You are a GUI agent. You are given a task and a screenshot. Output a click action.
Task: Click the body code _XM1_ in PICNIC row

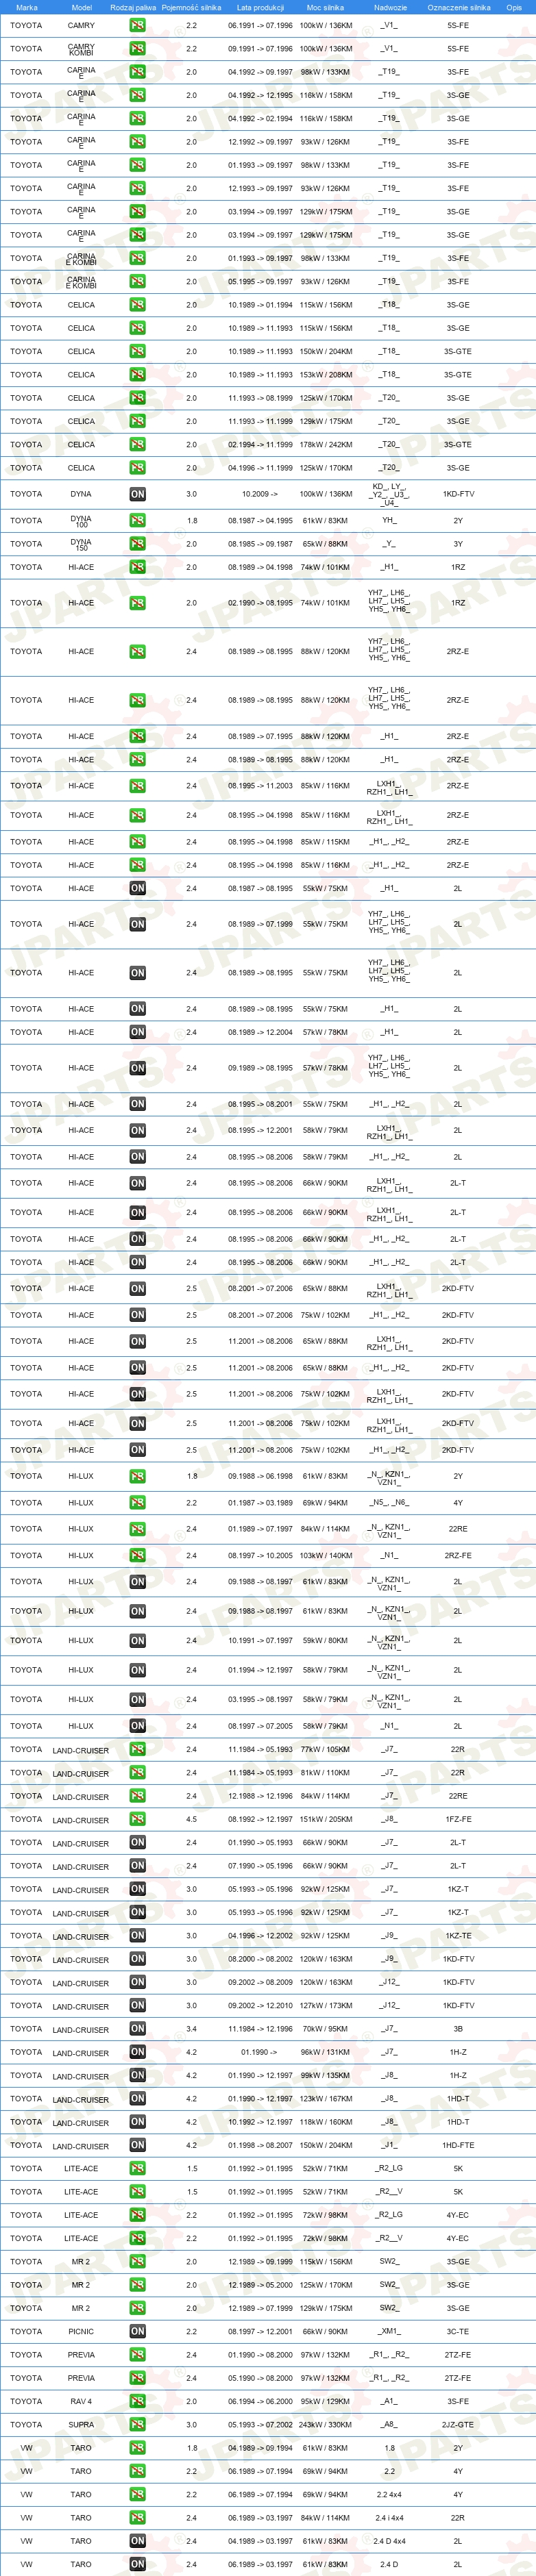389,2332
